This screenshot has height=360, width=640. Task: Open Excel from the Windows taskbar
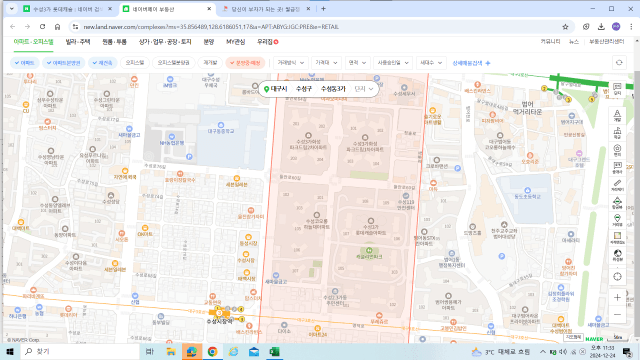click(x=274, y=351)
